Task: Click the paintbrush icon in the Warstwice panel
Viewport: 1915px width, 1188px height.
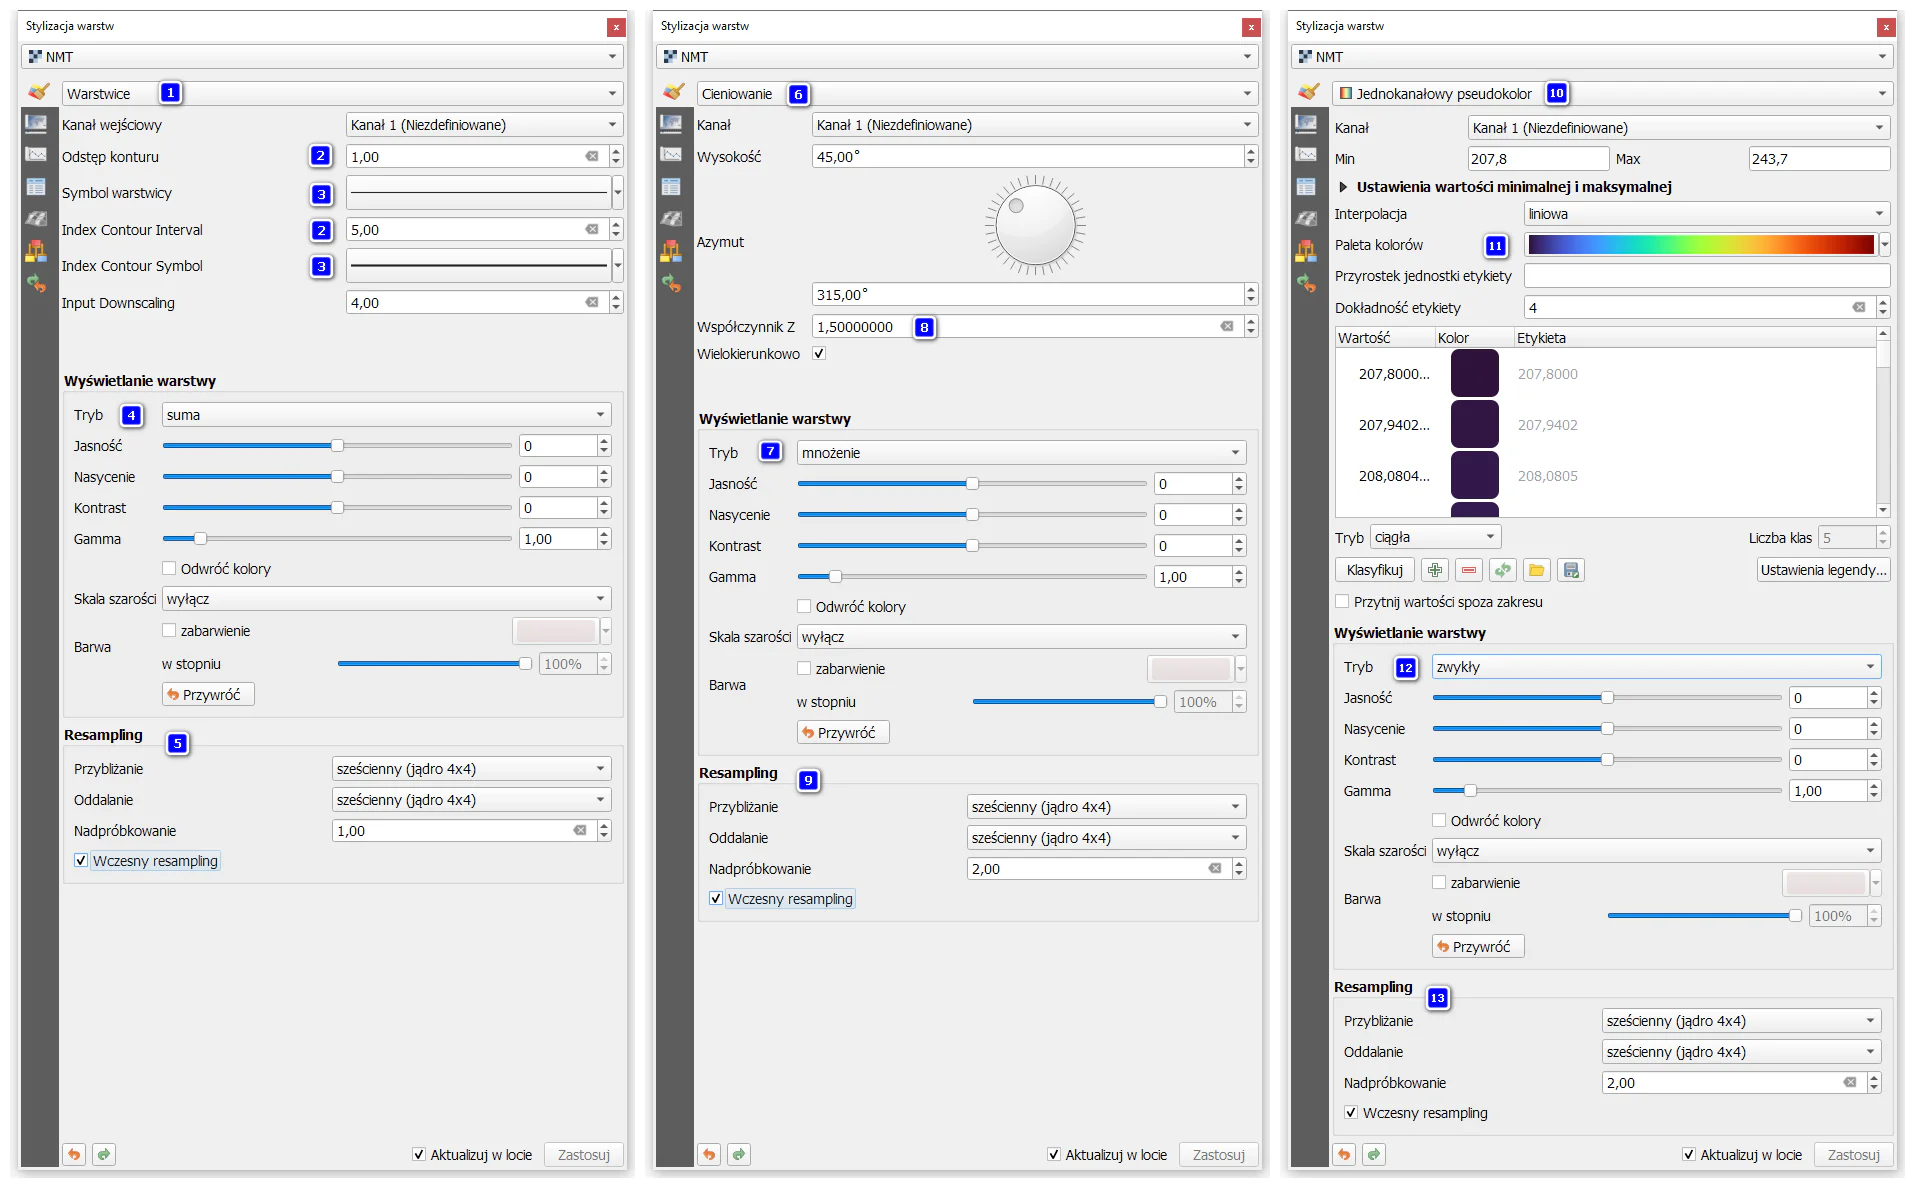Action: (x=38, y=92)
